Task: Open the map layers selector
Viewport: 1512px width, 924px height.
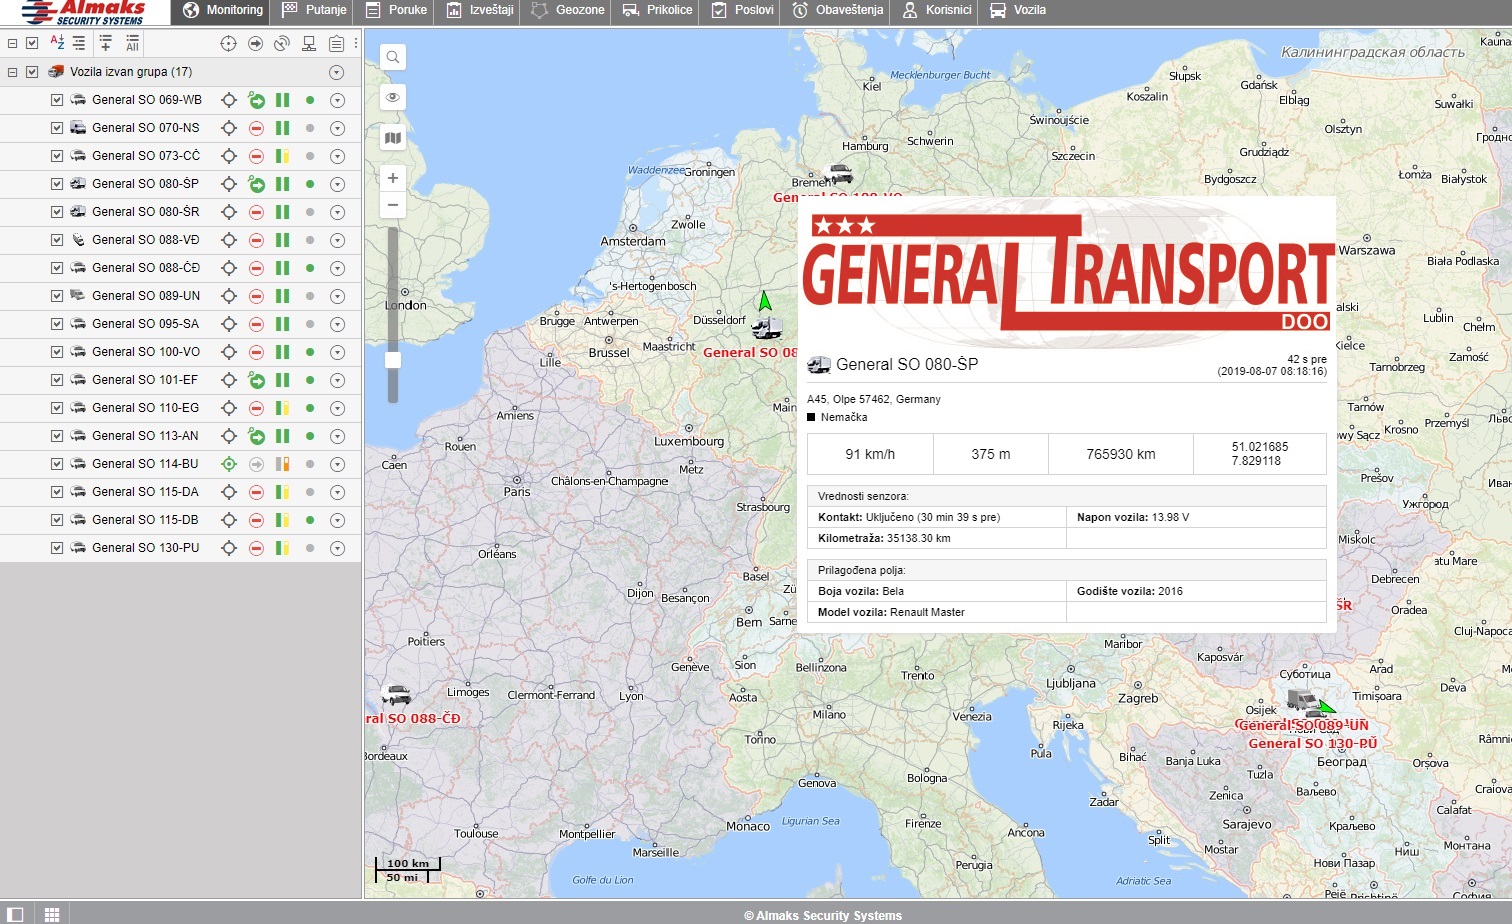Action: pyautogui.click(x=393, y=138)
